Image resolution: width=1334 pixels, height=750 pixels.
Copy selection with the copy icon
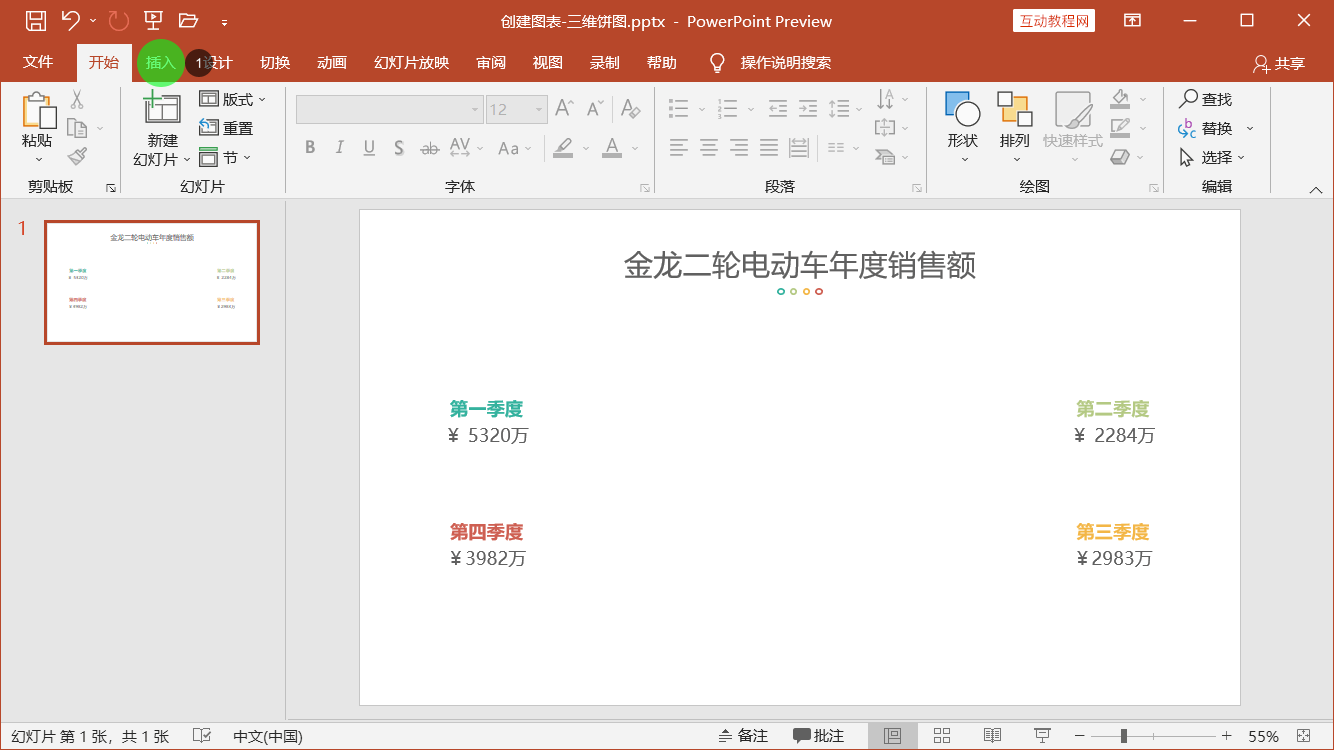click(x=77, y=128)
